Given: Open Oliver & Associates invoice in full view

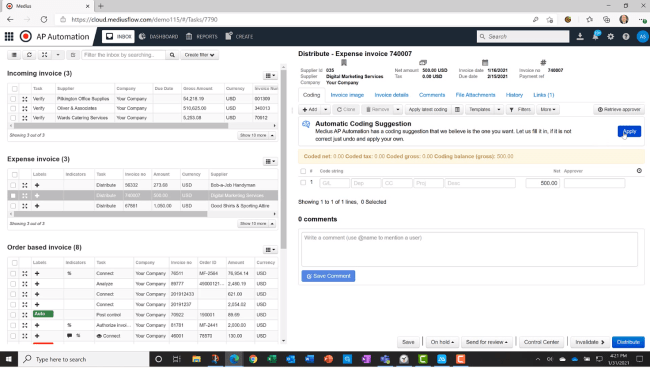Looking at the screenshot, I should [x=25, y=108].
